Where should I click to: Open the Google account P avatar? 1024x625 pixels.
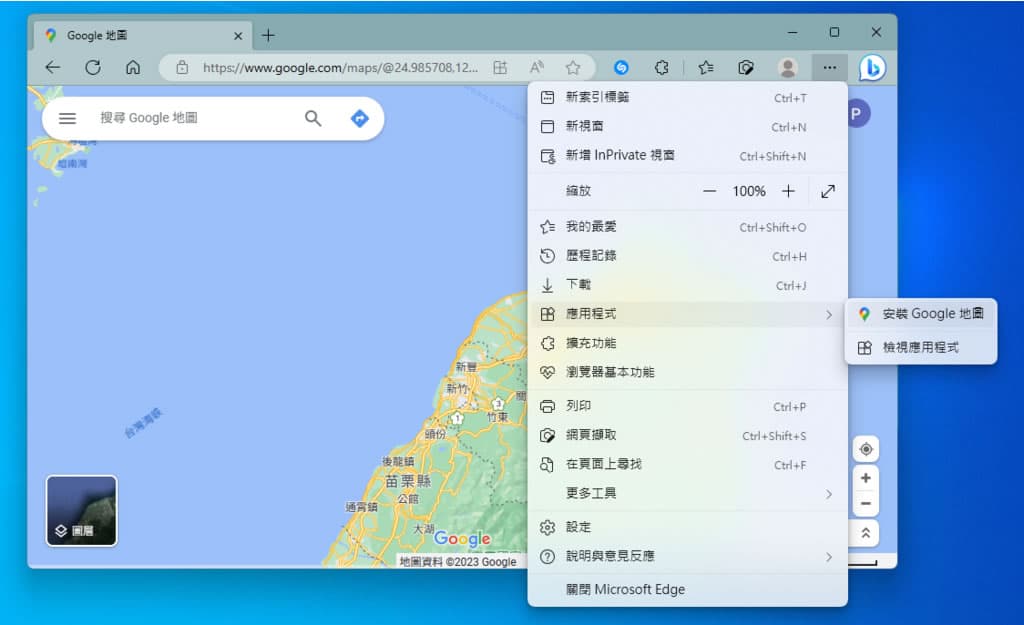(857, 114)
